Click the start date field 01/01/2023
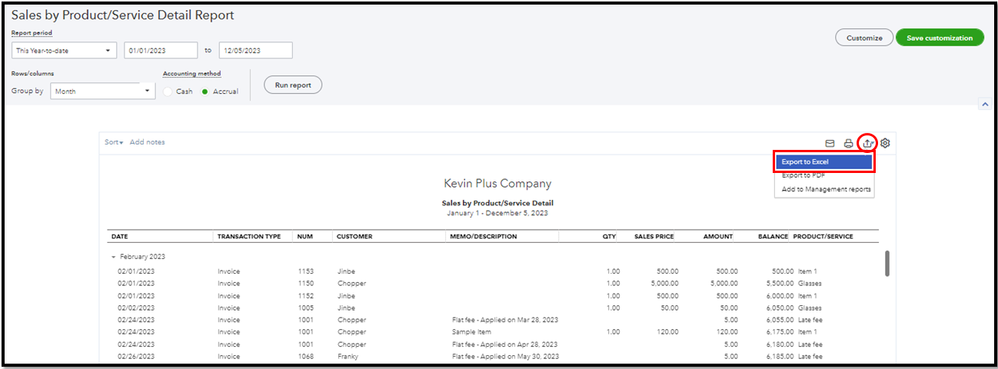Image resolution: width=998 pixels, height=369 pixels. coord(161,50)
